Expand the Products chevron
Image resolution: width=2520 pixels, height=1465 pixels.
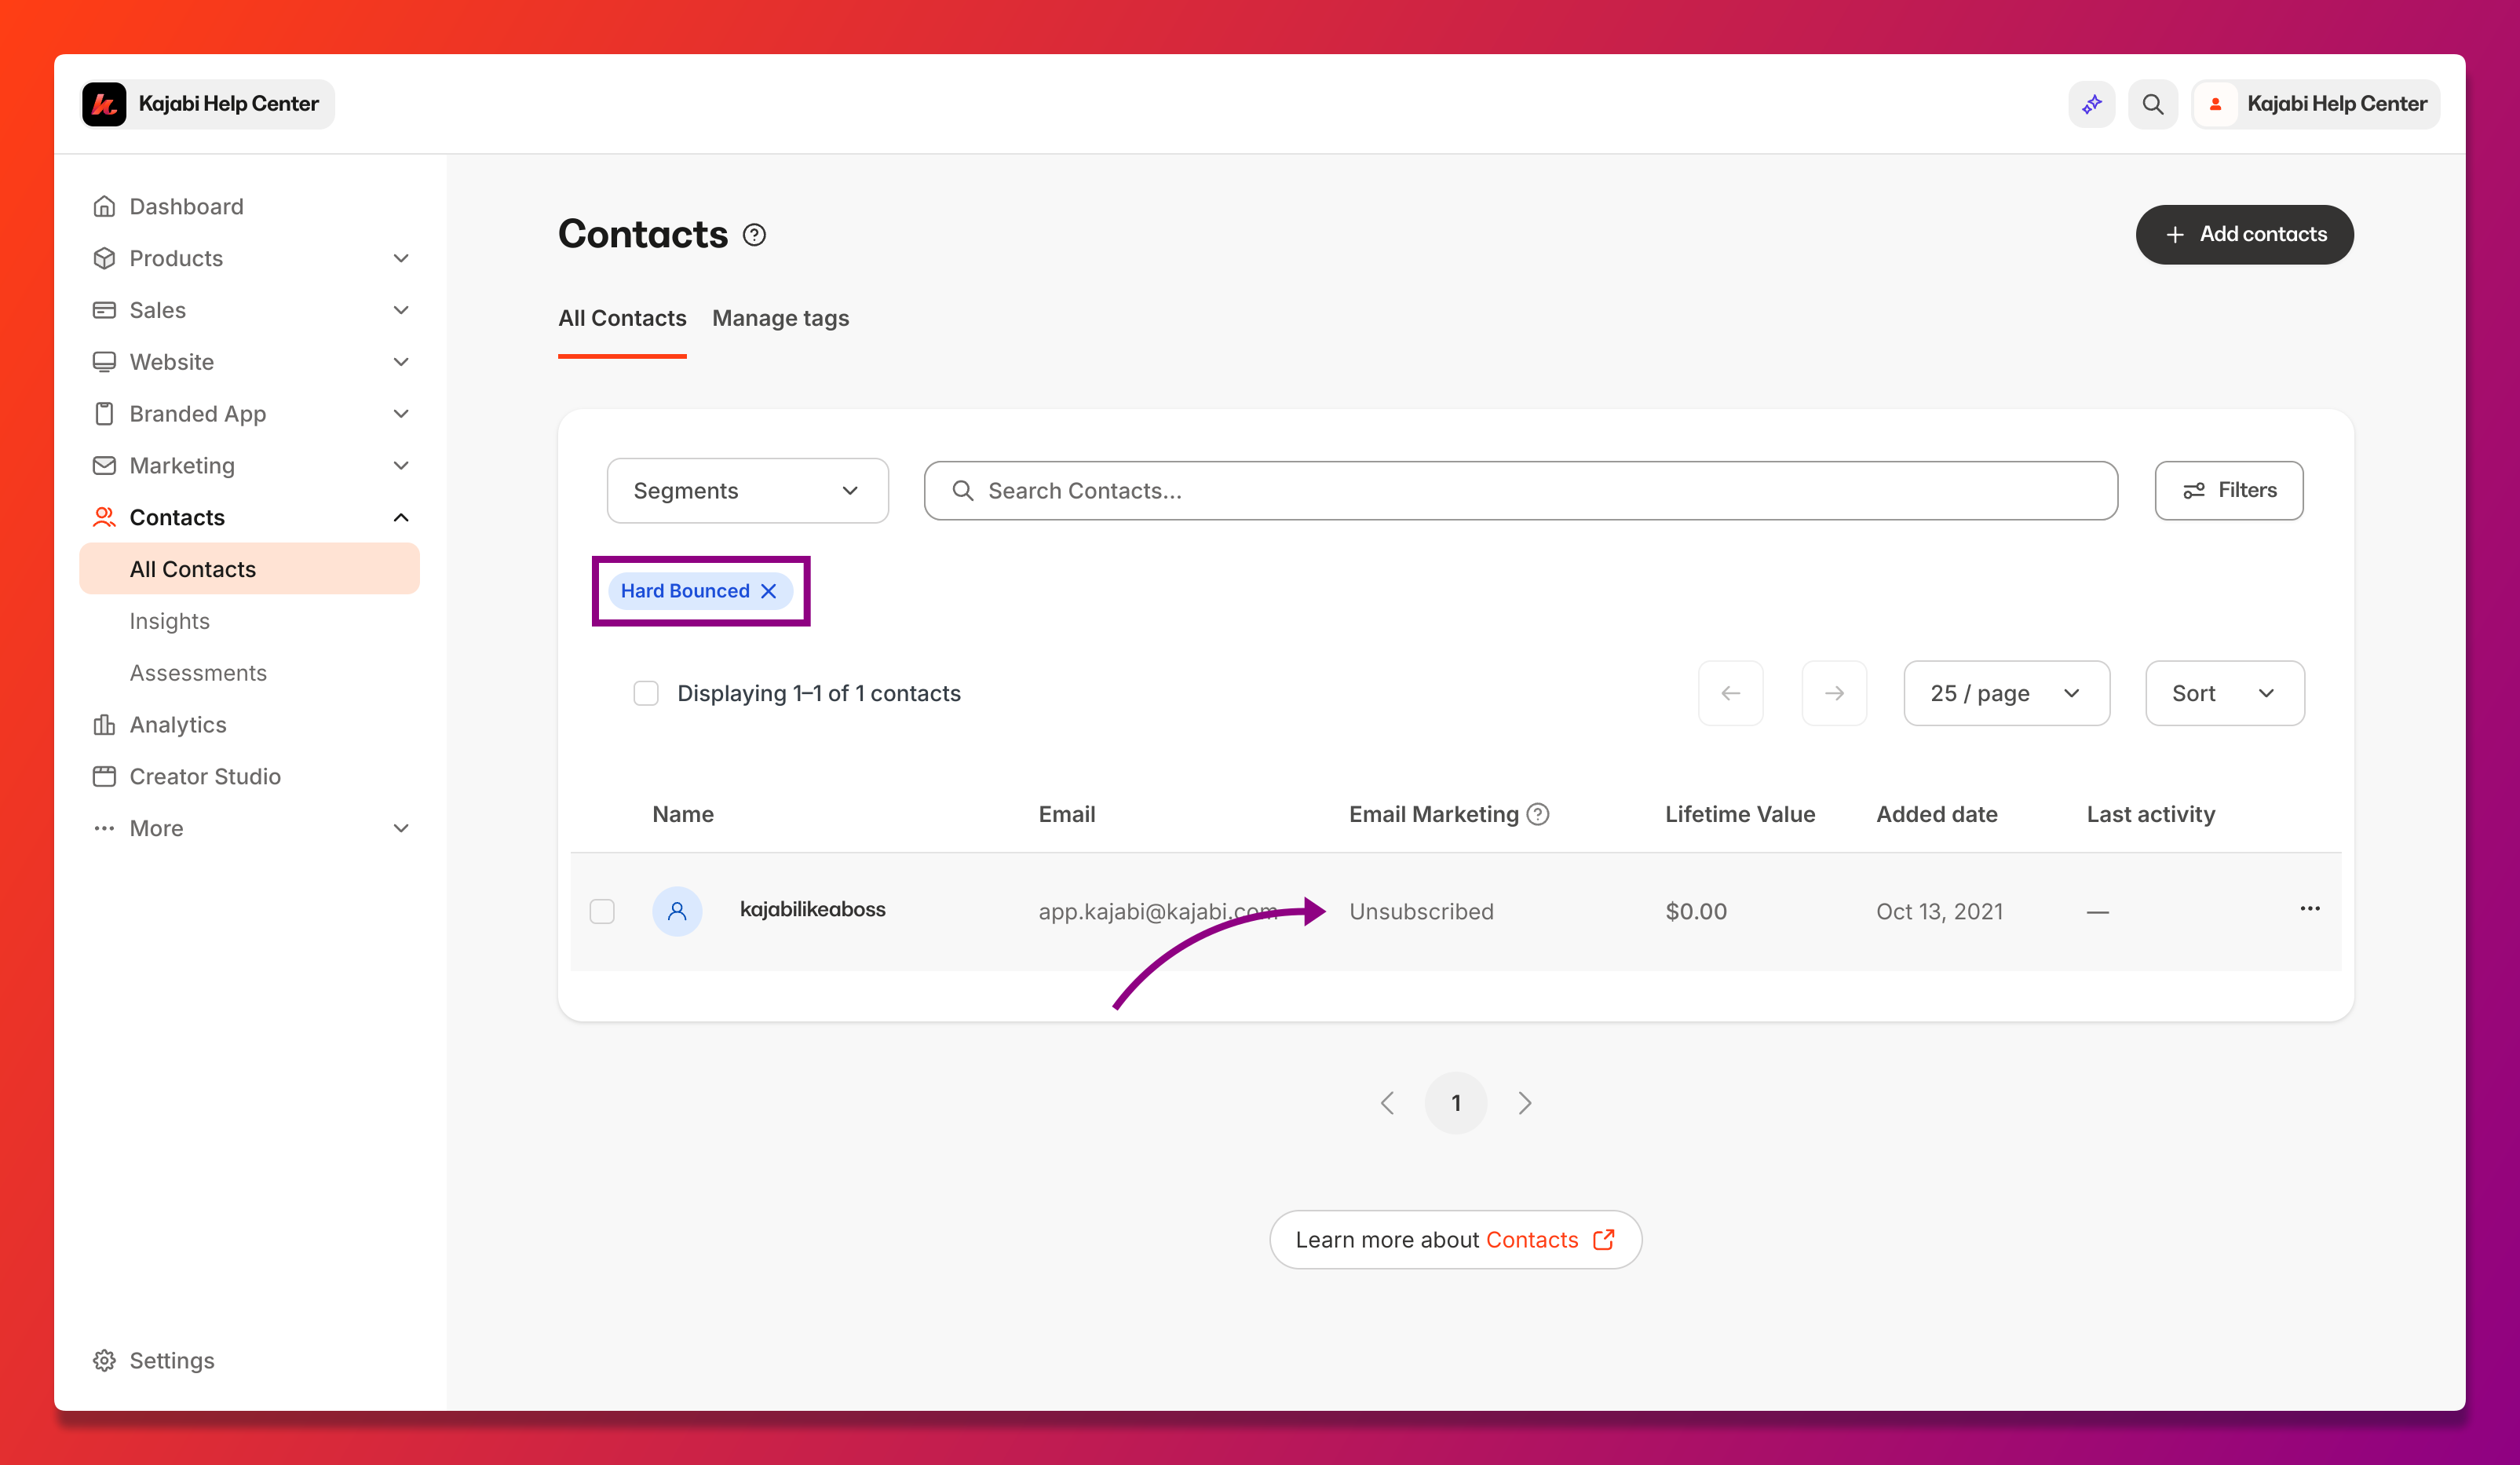tap(401, 258)
